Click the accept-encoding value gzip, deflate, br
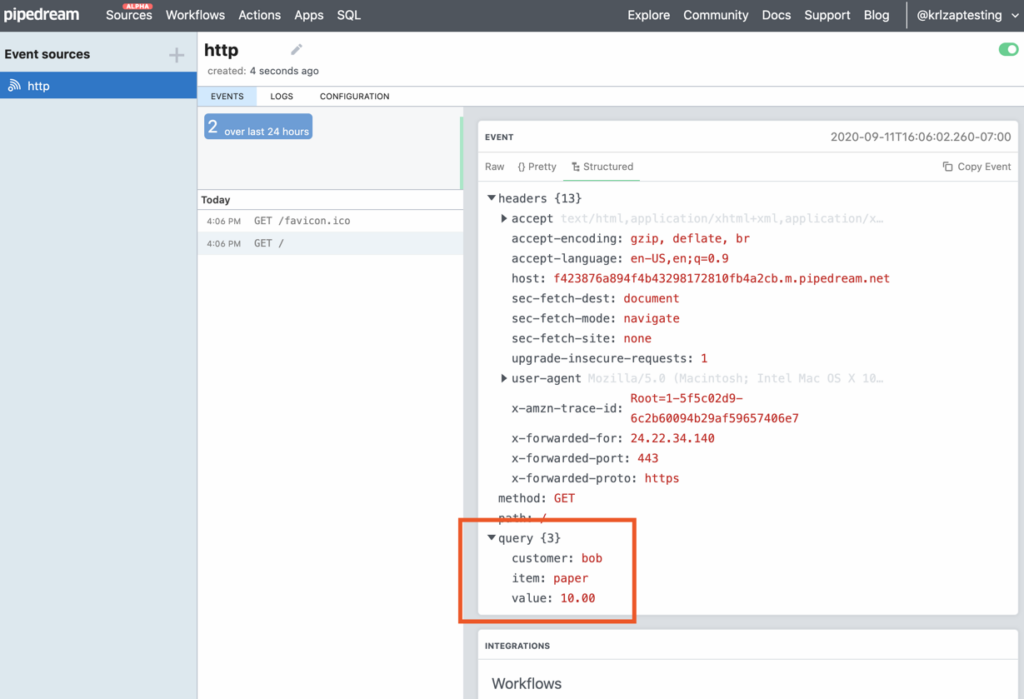1024x699 pixels. pos(690,238)
